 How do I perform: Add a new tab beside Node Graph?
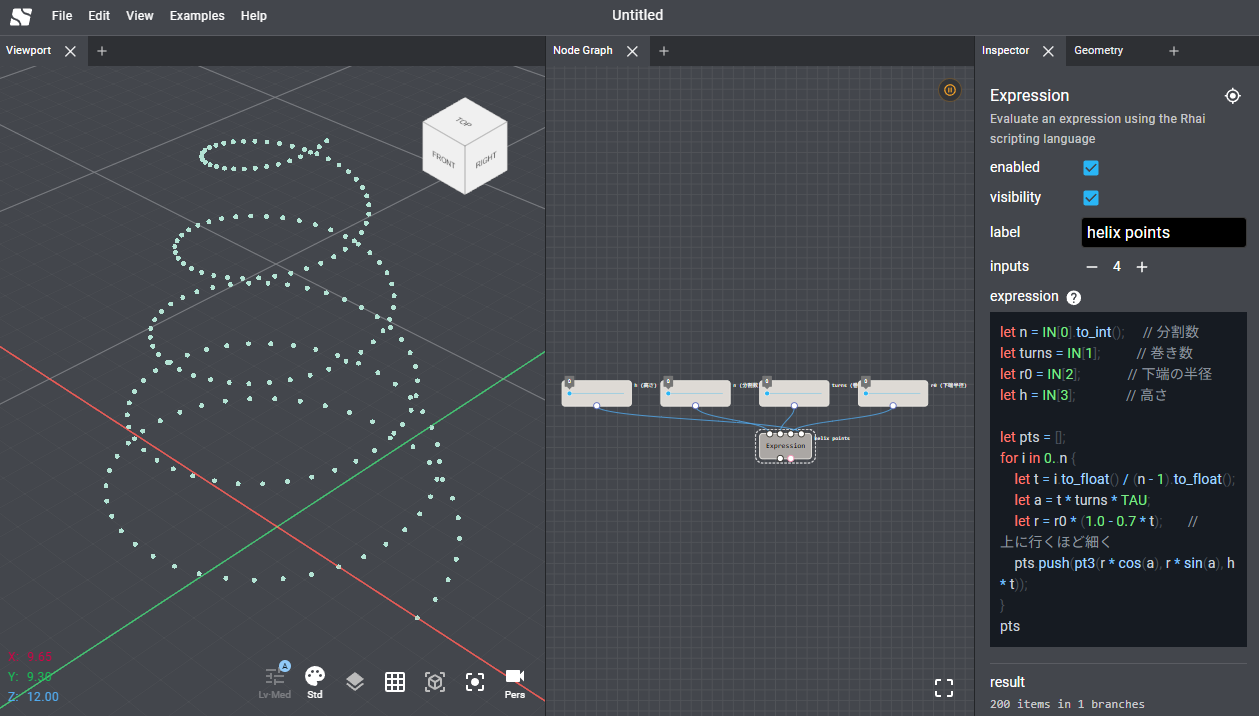point(664,51)
